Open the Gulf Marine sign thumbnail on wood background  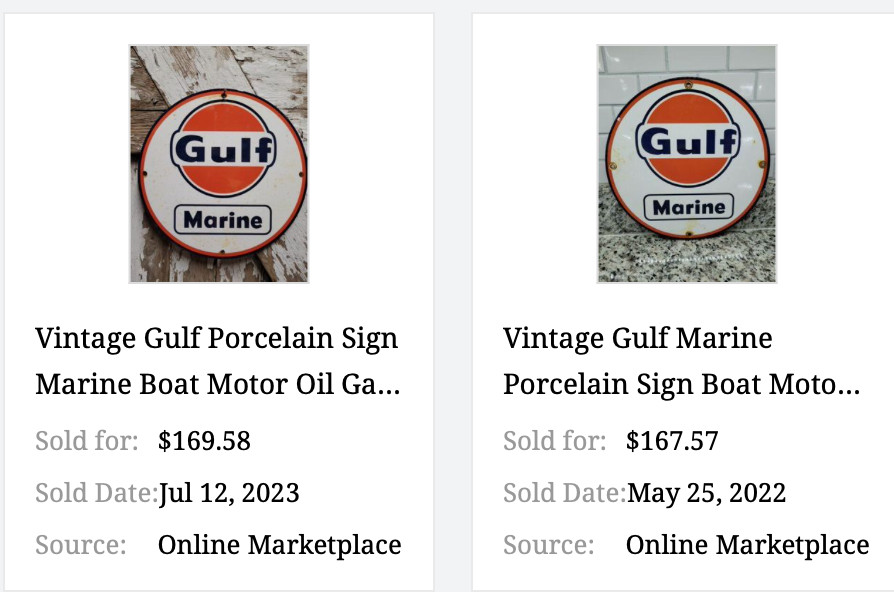click(219, 164)
